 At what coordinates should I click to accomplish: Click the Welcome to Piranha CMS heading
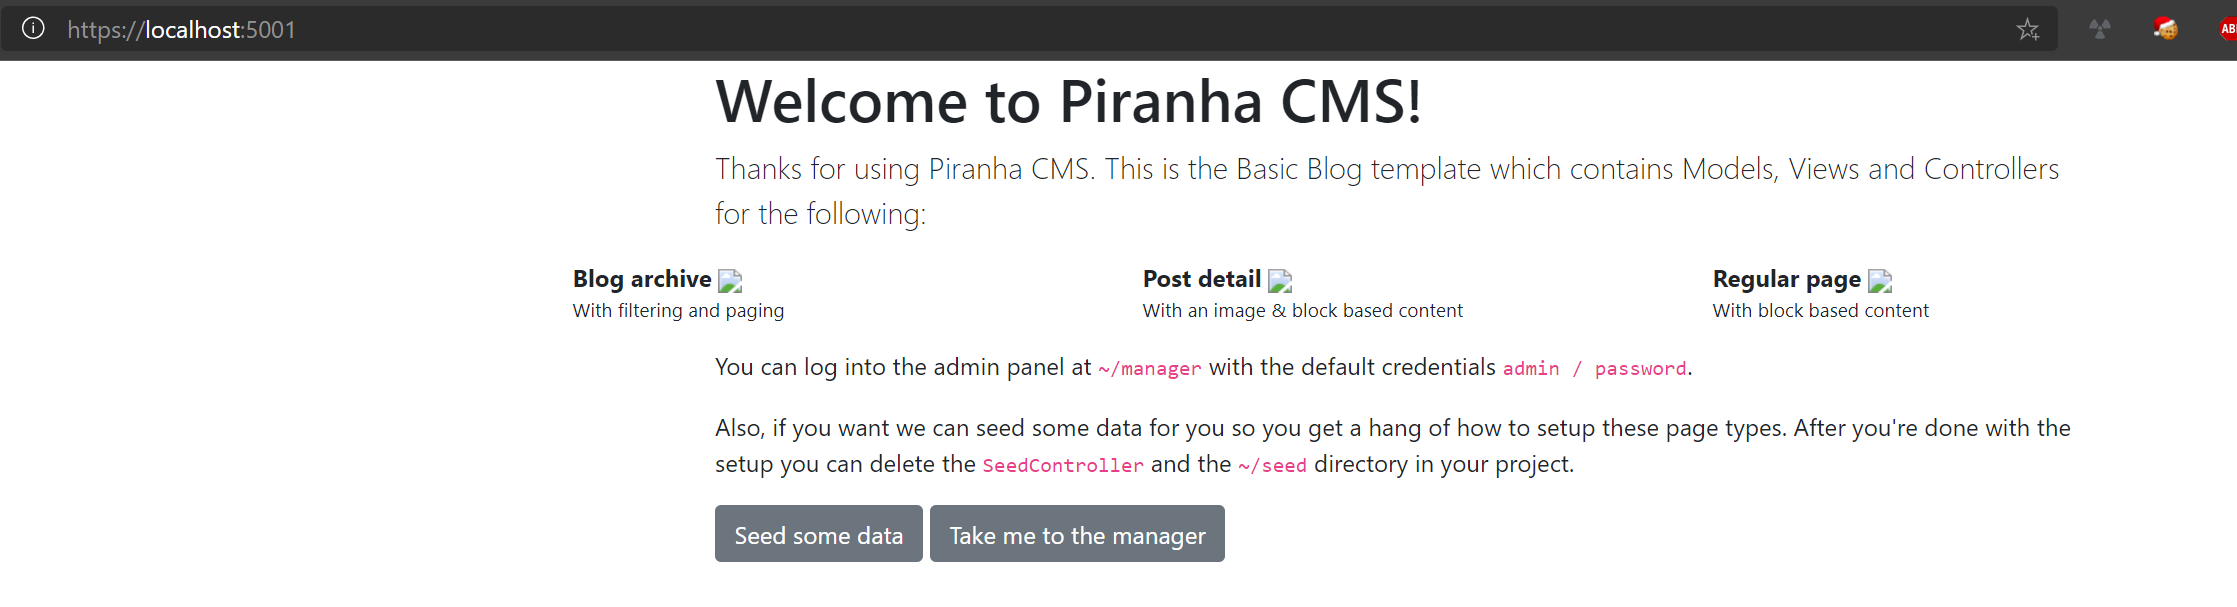click(1070, 100)
